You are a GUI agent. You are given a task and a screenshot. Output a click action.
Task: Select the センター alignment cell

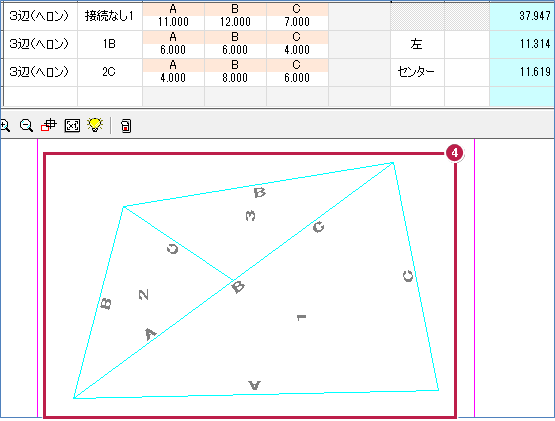pyautogui.click(x=417, y=72)
